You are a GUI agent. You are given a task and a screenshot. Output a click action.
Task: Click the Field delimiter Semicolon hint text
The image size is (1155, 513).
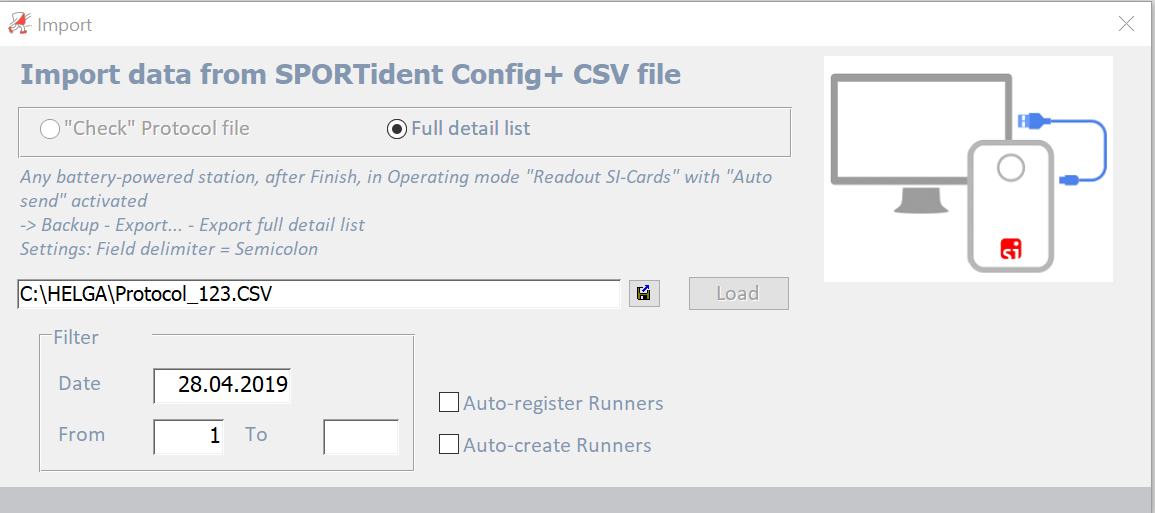pos(169,249)
